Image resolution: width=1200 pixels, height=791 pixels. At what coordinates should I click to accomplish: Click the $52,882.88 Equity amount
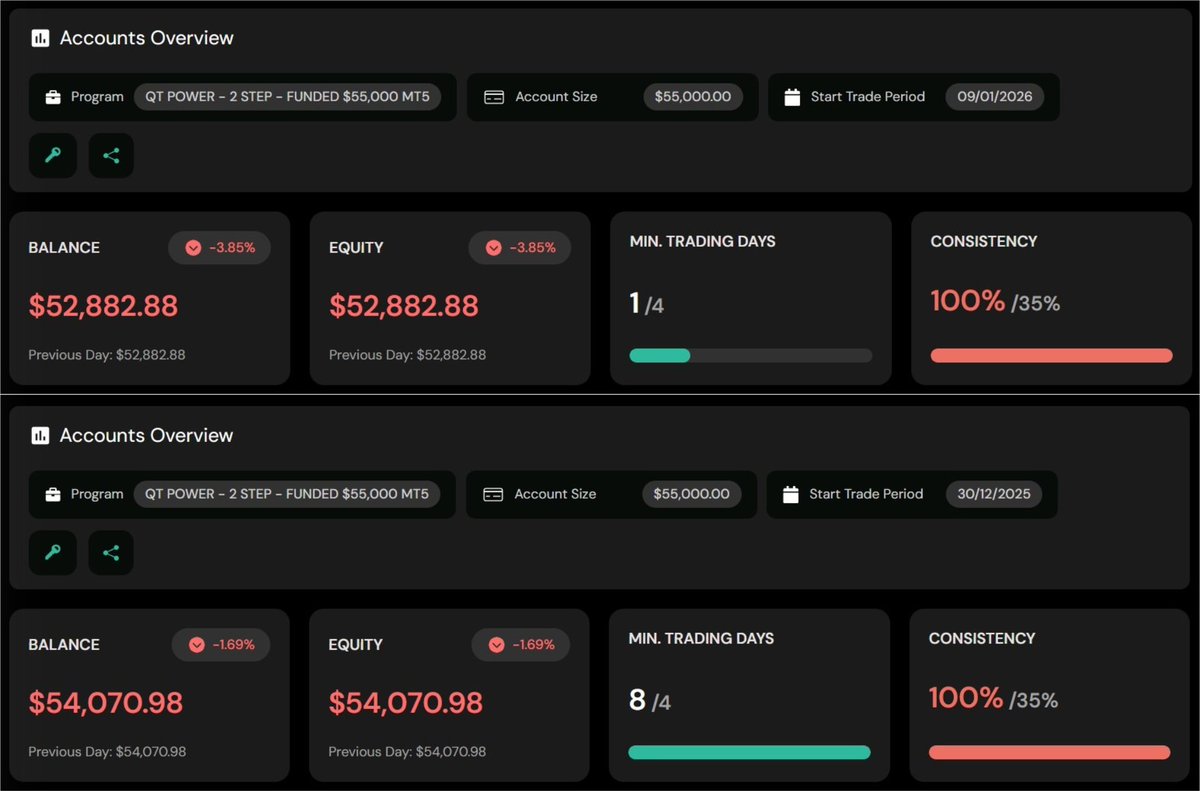point(404,306)
